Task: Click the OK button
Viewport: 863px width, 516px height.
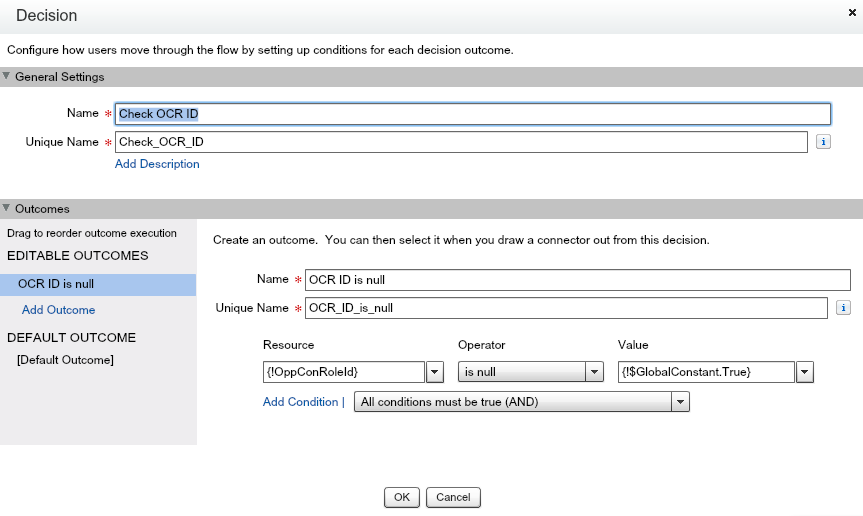Action: click(x=402, y=497)
